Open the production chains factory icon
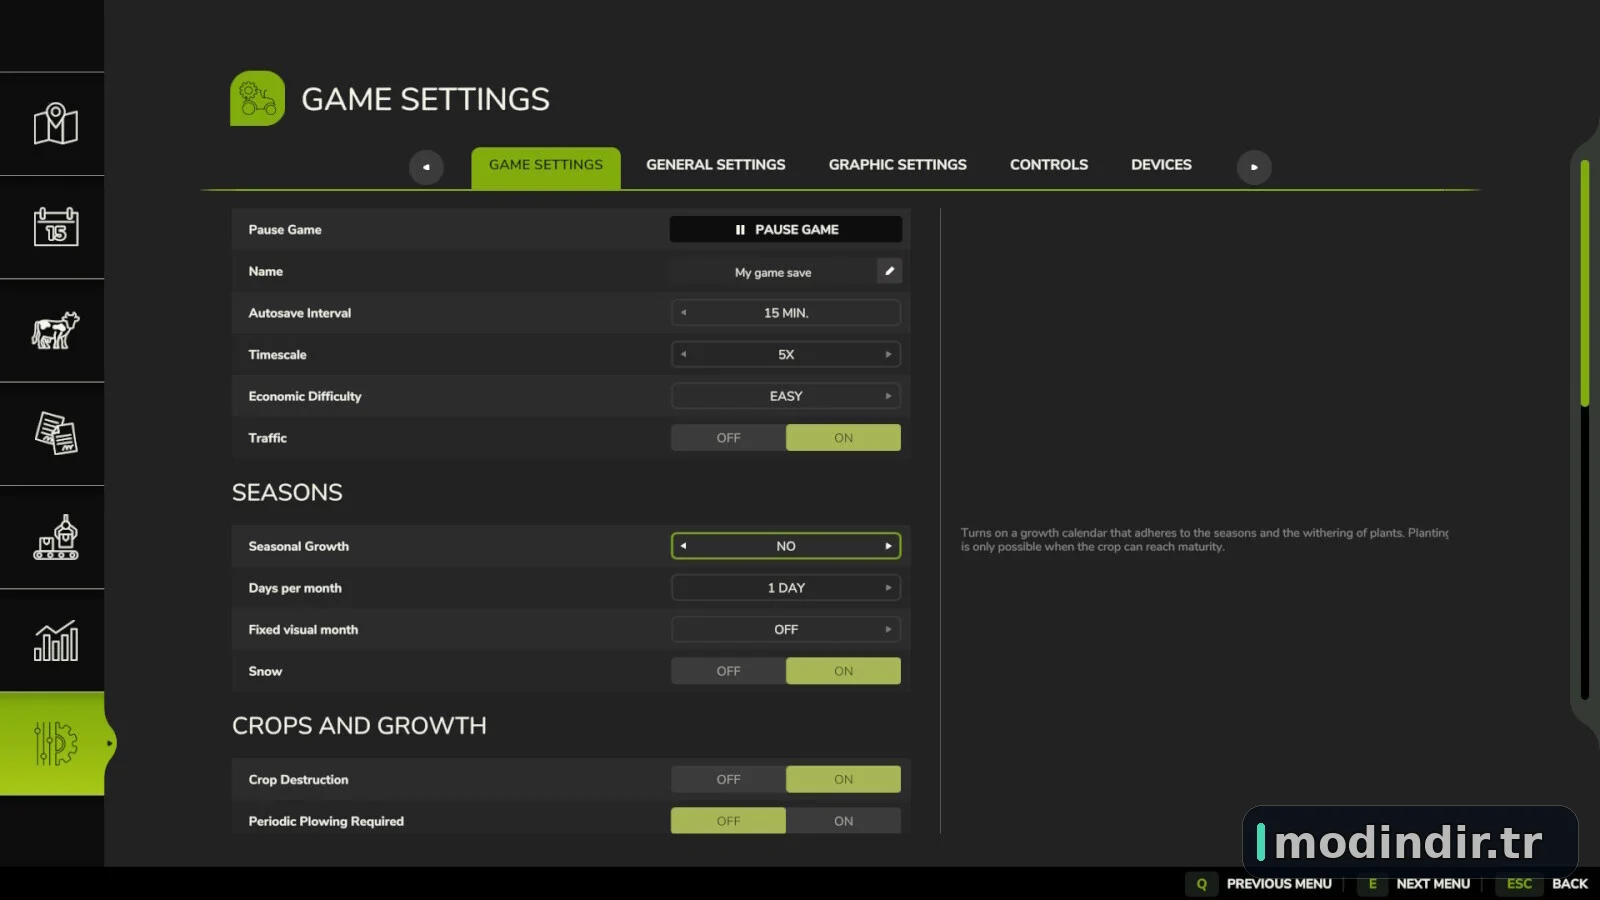1600x900 pixels. (x=55, y=537)
